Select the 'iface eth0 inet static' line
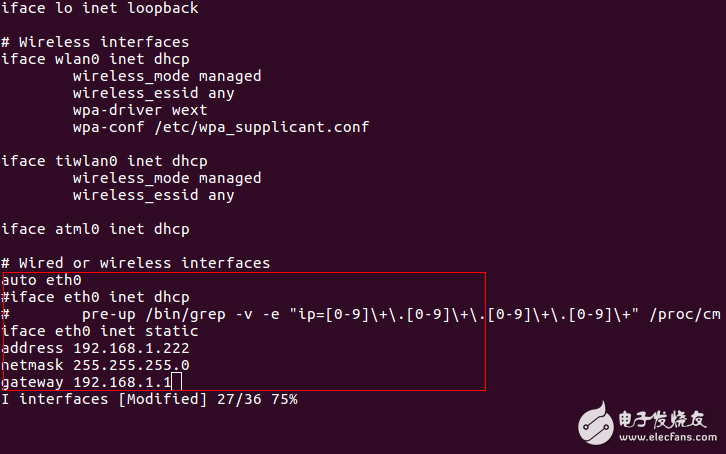 point(100,332)
